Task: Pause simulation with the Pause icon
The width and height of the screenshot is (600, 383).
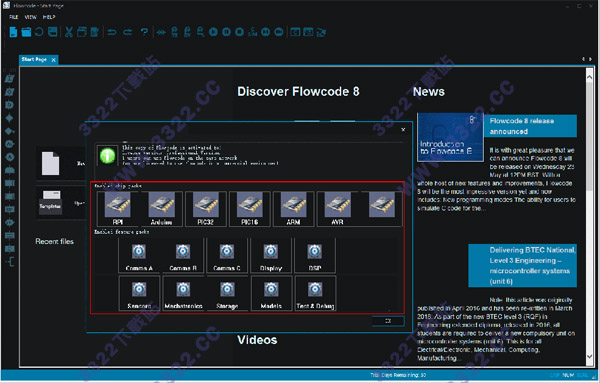Action: [227, 32]
